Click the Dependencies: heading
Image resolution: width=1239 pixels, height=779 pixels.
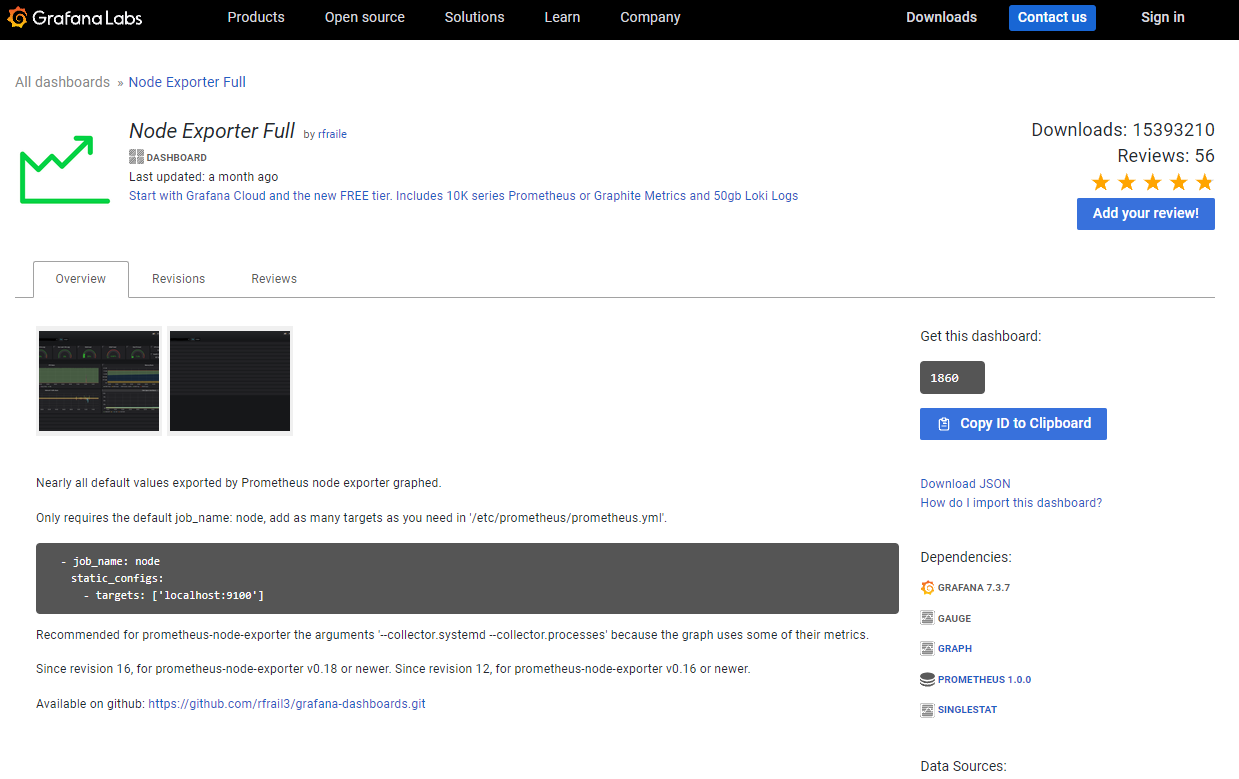966,557
